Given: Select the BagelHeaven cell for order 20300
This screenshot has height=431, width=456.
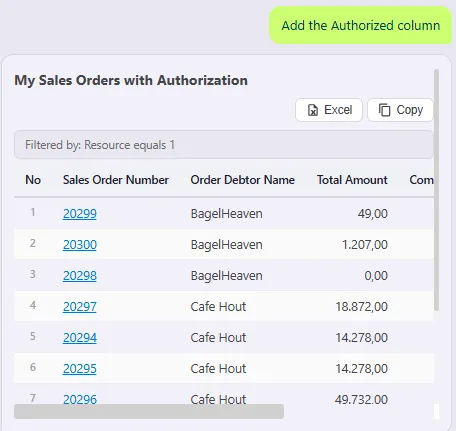Looking at the screenshot, I should click(226, 245).
